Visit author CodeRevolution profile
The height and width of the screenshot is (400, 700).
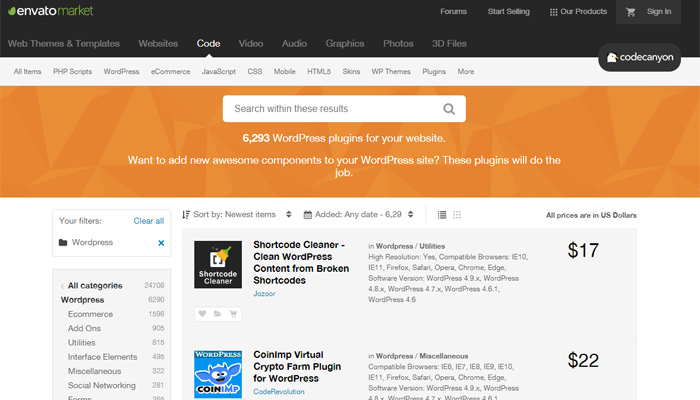279,392
